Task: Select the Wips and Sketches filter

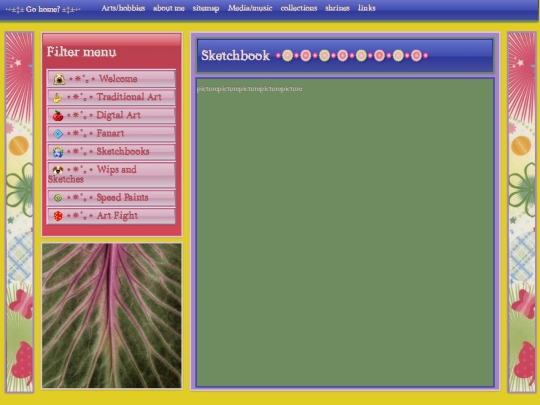Action: point(111,174)
